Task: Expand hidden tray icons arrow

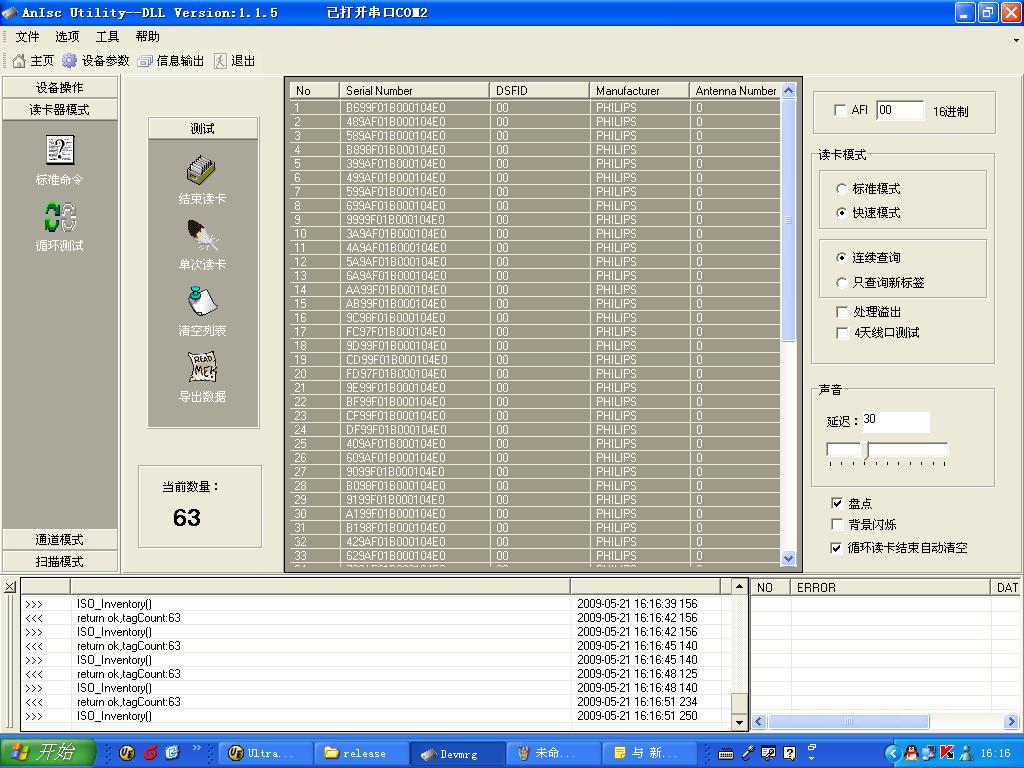Action: coord(892,753)
